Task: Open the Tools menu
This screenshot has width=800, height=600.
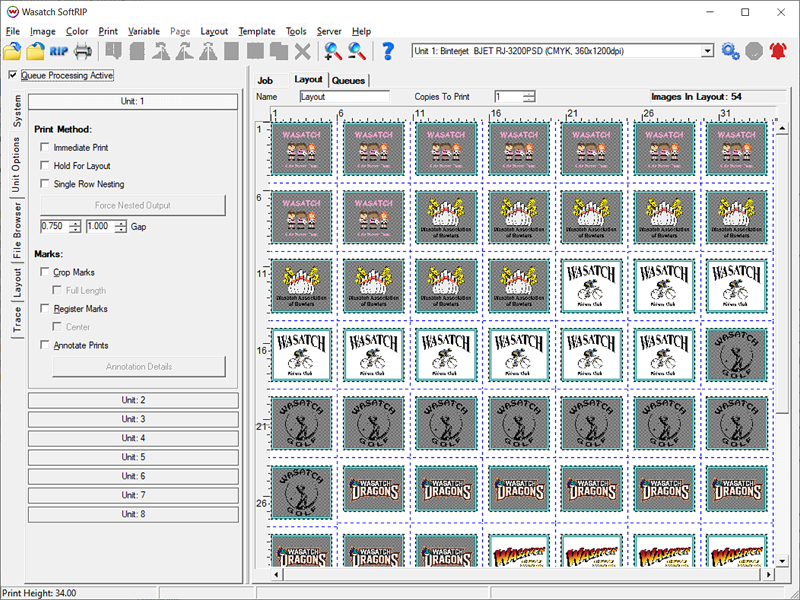Action: [296, 31]
